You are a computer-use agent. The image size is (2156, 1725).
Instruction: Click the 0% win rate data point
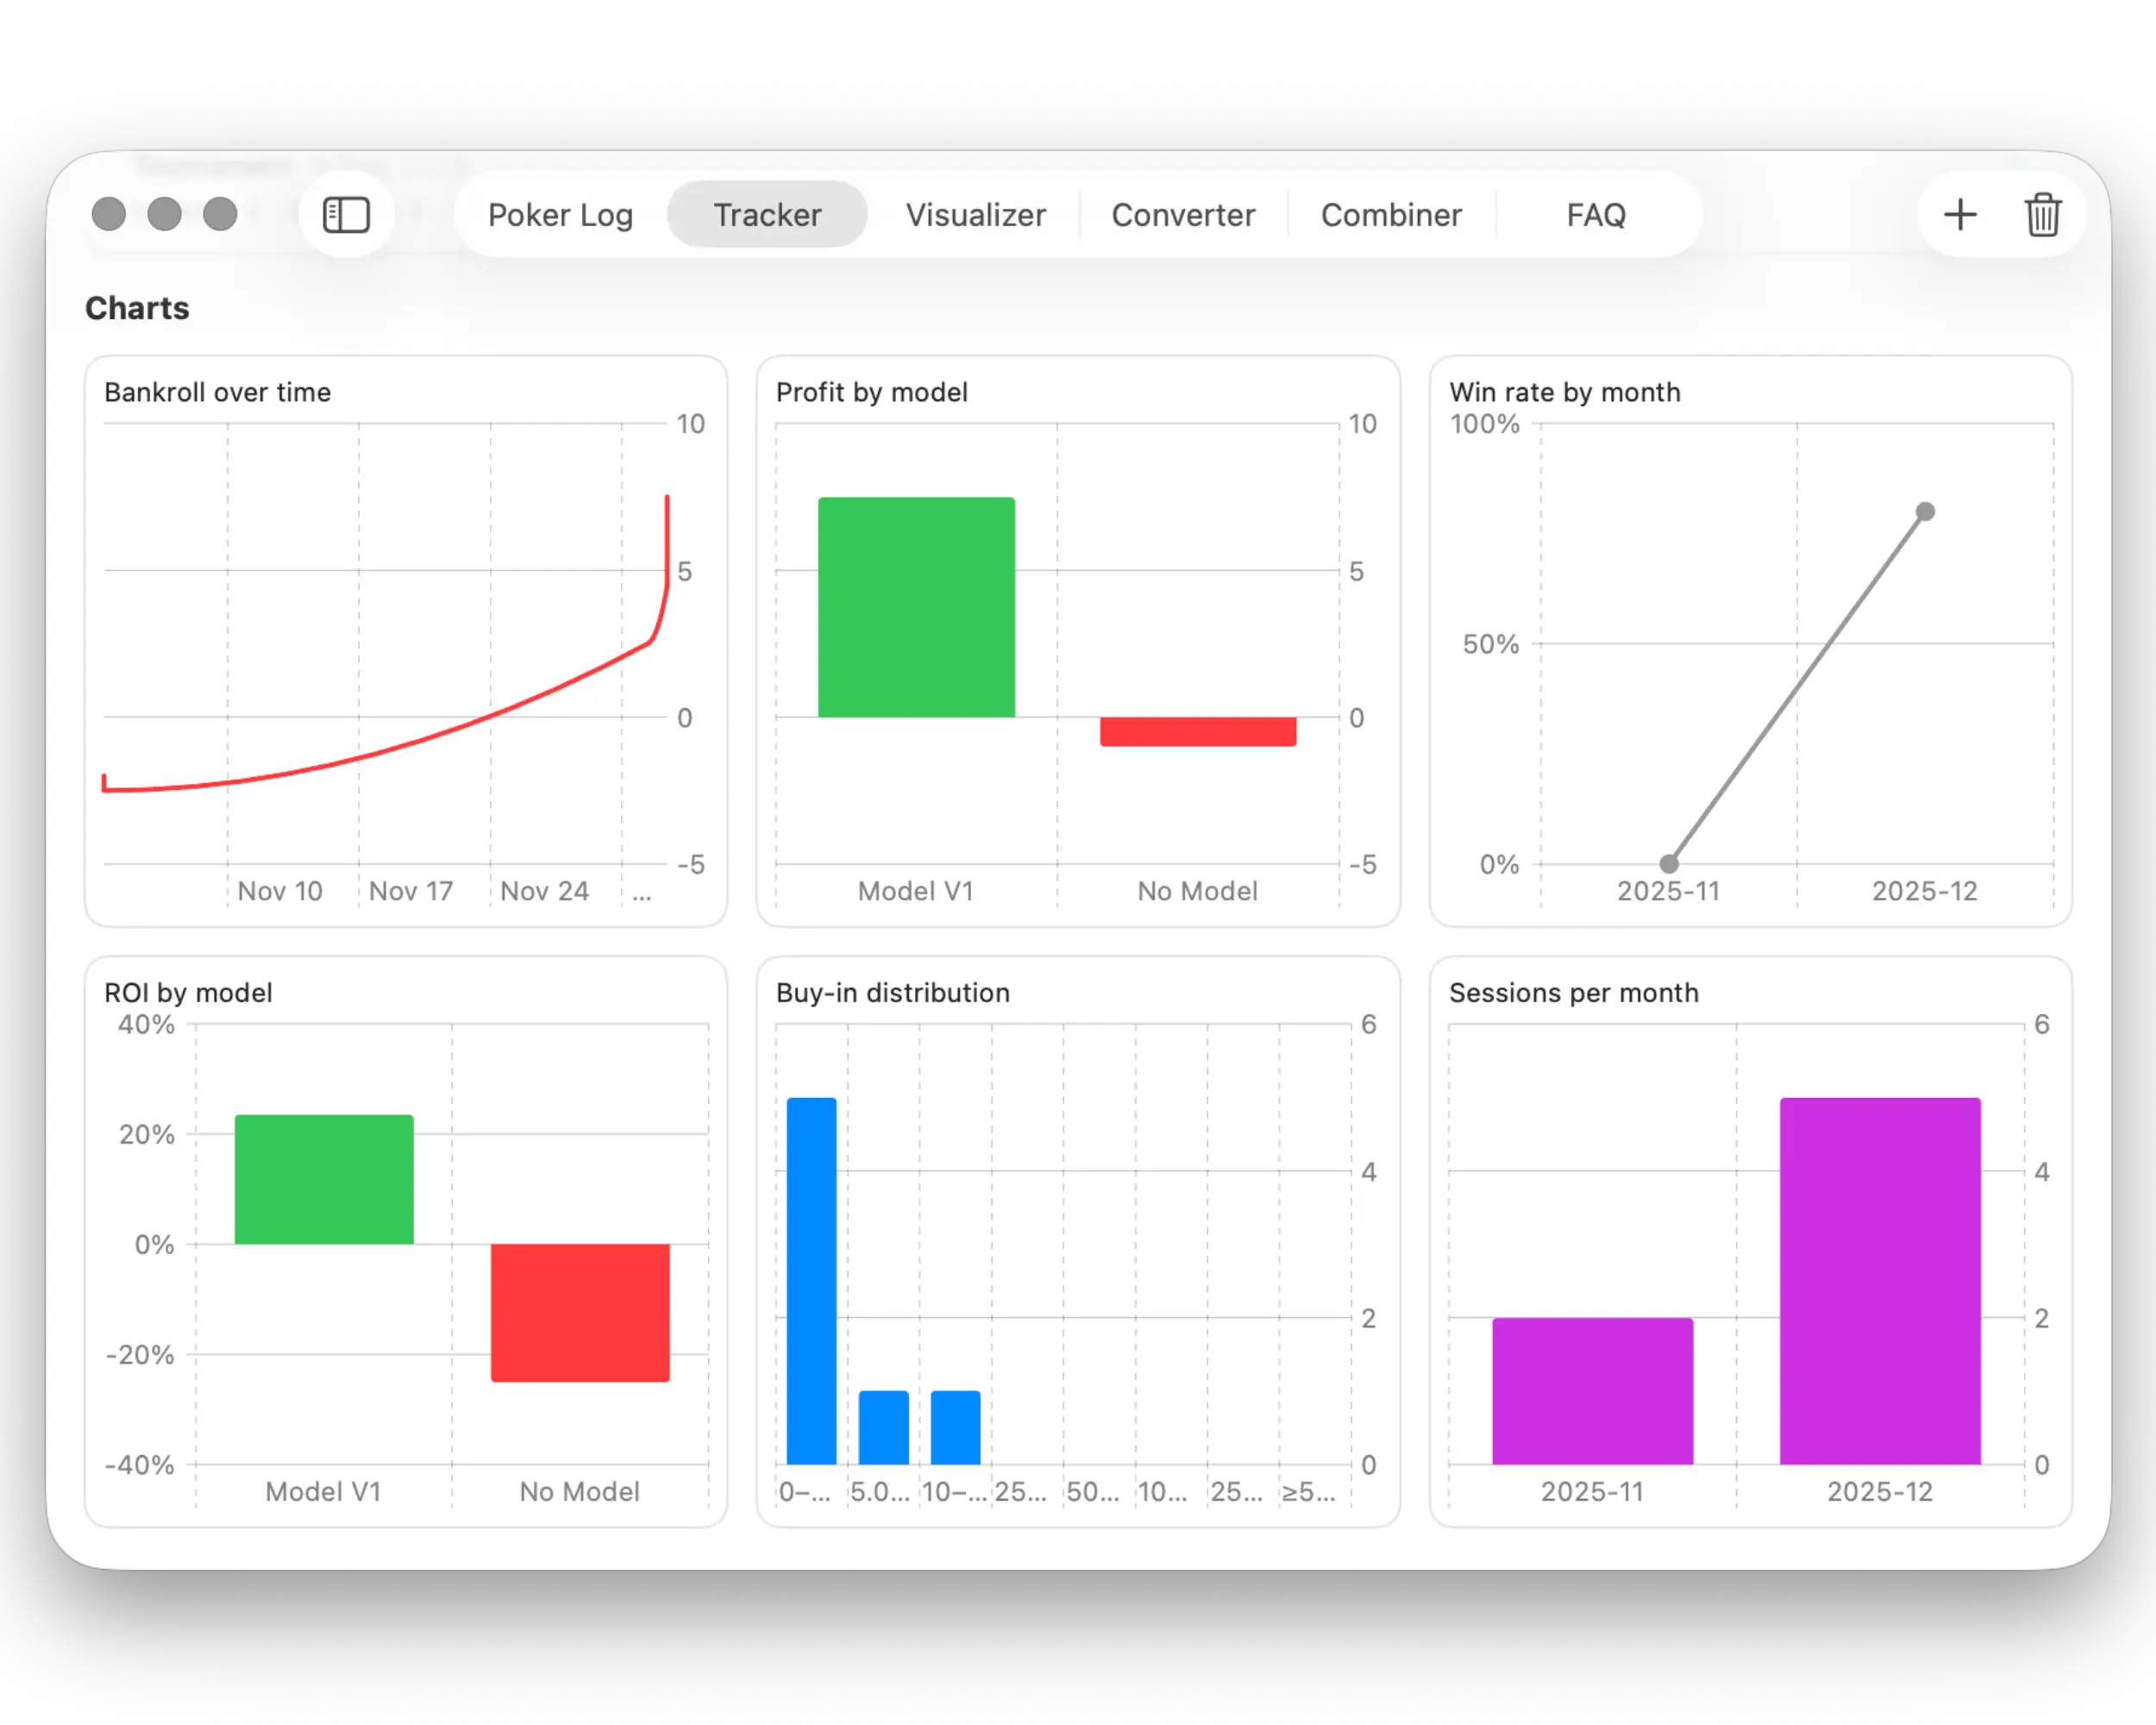pos(1668,864)
